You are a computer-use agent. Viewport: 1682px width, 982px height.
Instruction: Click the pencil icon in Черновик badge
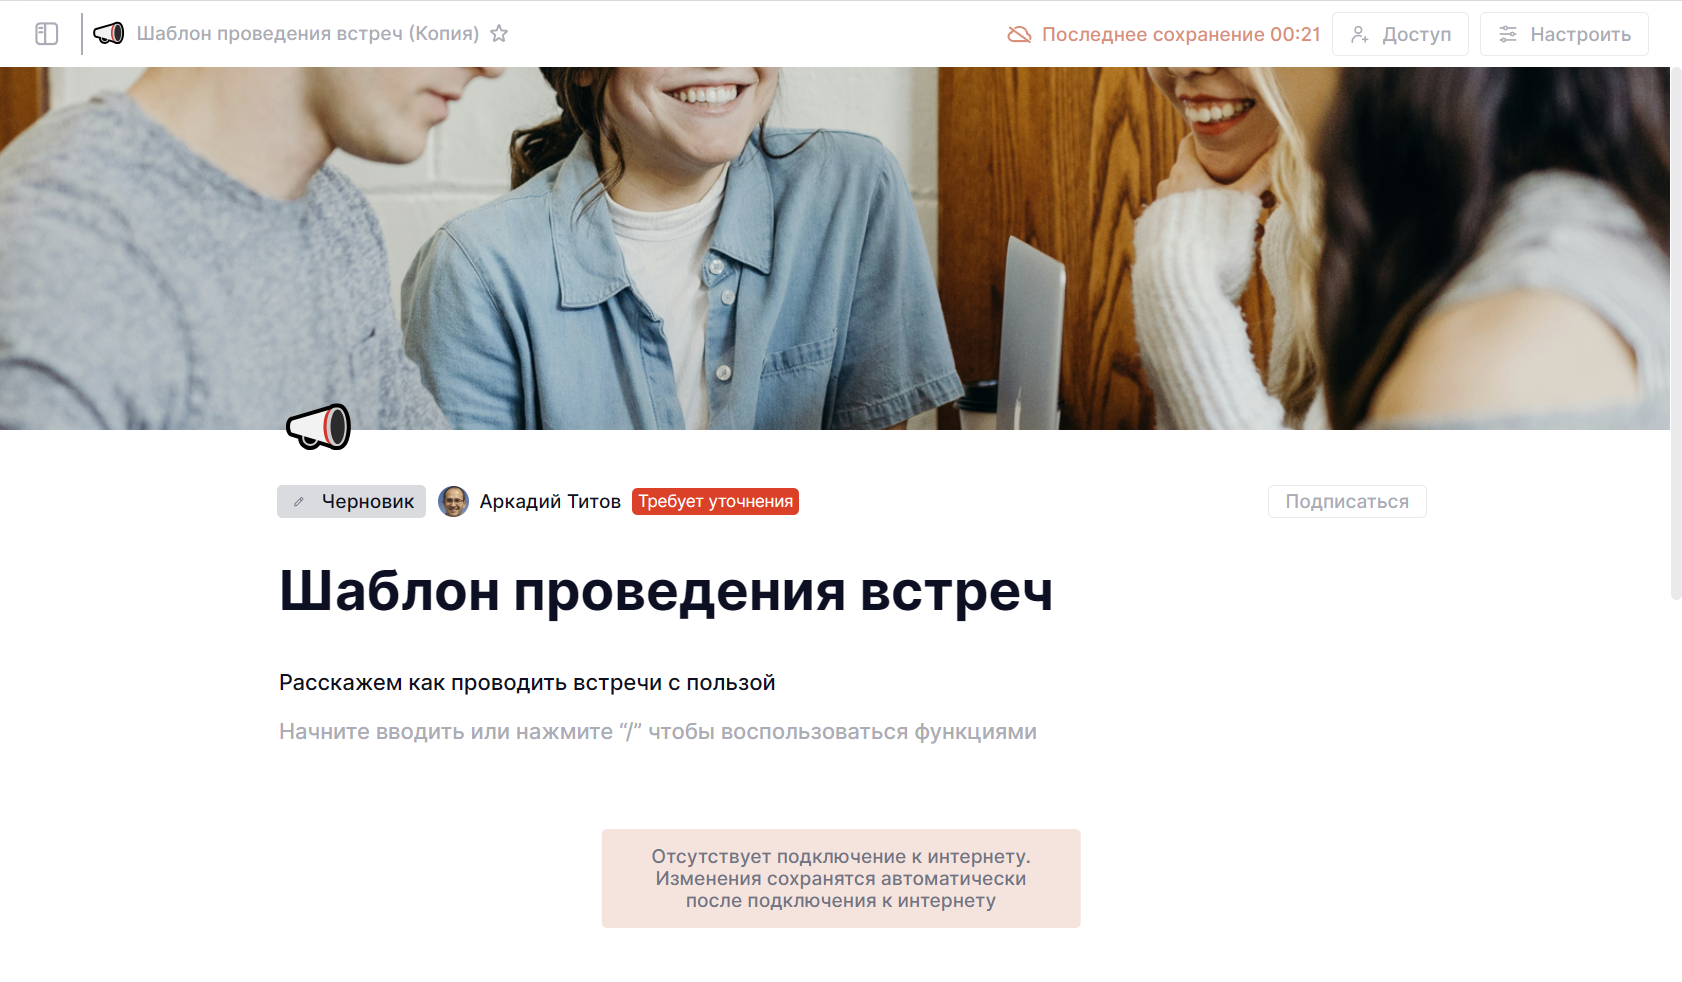(299, 502)
